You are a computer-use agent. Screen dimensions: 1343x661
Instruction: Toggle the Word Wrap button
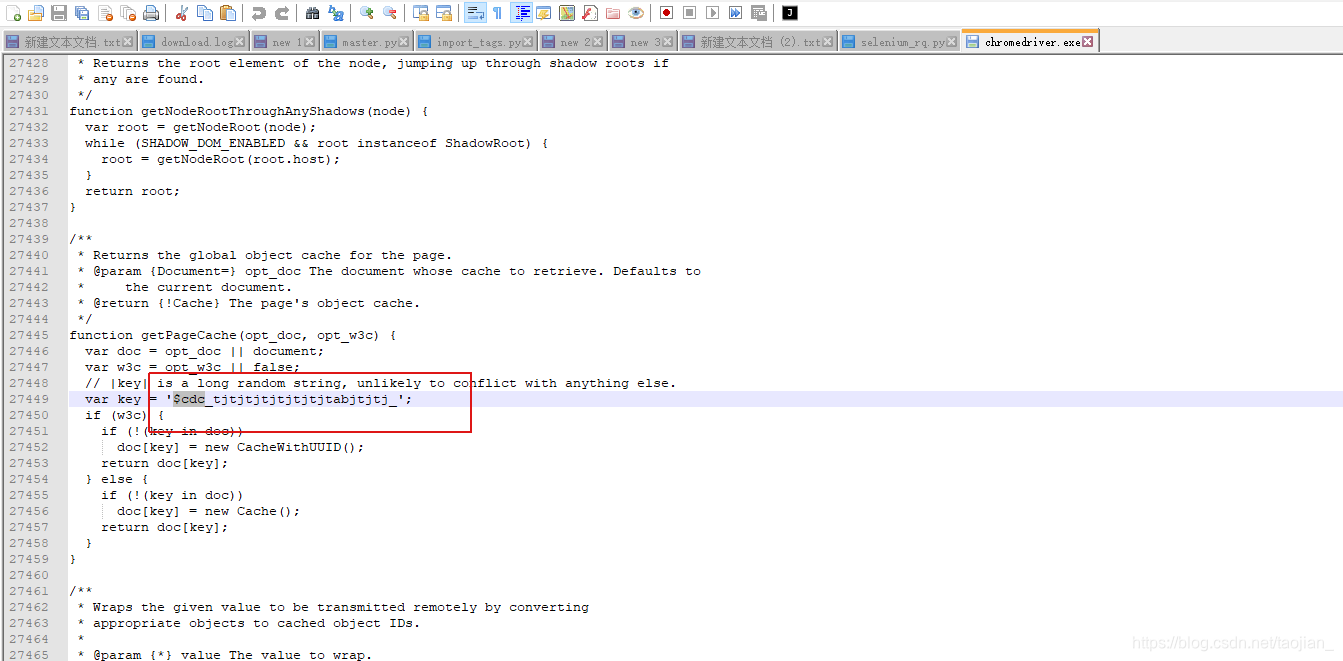point(475,13)
